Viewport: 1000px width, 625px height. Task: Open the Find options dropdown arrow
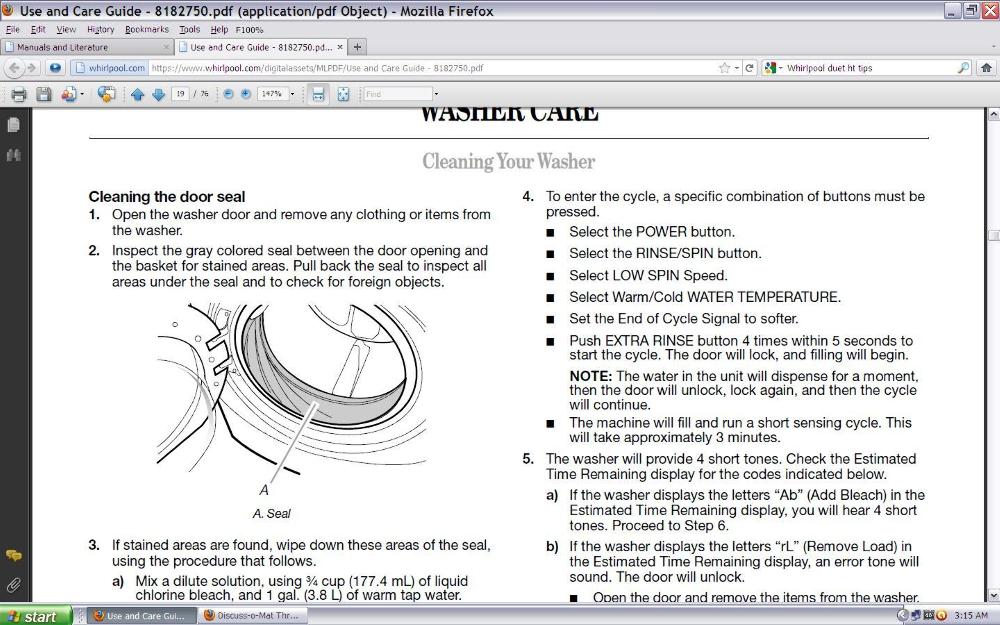click(x=436, y=94)
